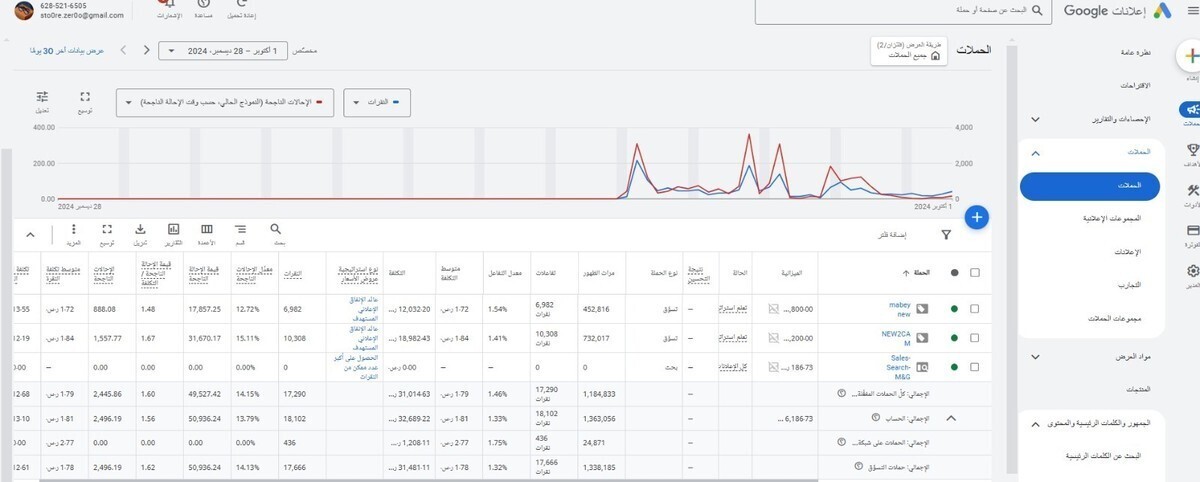
Task: Click the table search magnifier icon
Action: (x=276, y=229)
